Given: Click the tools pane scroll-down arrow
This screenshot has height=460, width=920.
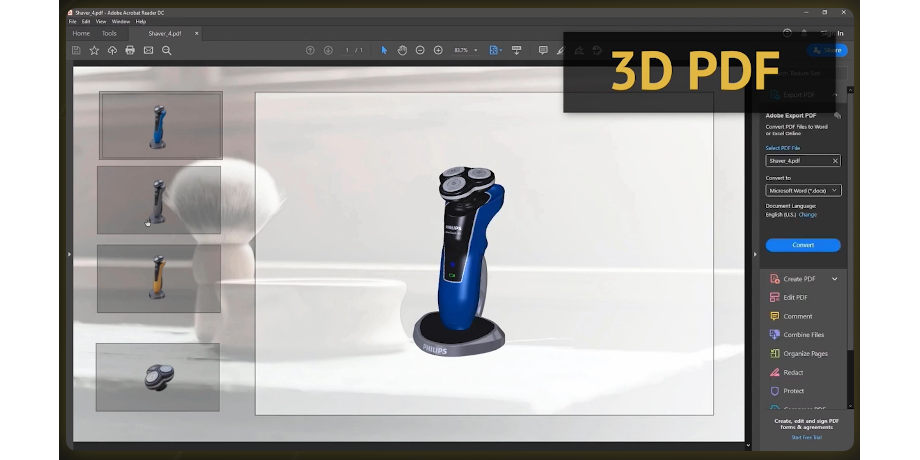Looking at the screenshot, I should coord(850,406).
